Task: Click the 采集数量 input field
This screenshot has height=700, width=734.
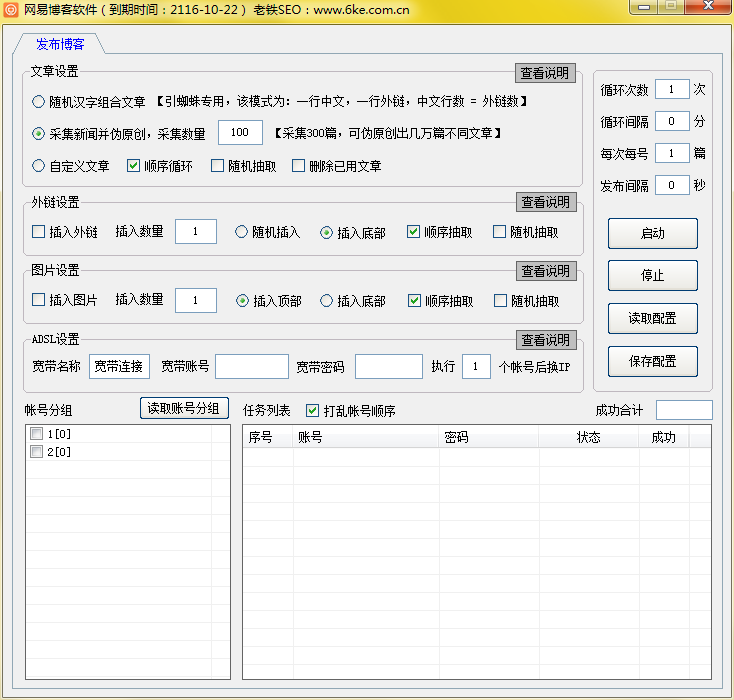Action: click(x=240, y=133)
